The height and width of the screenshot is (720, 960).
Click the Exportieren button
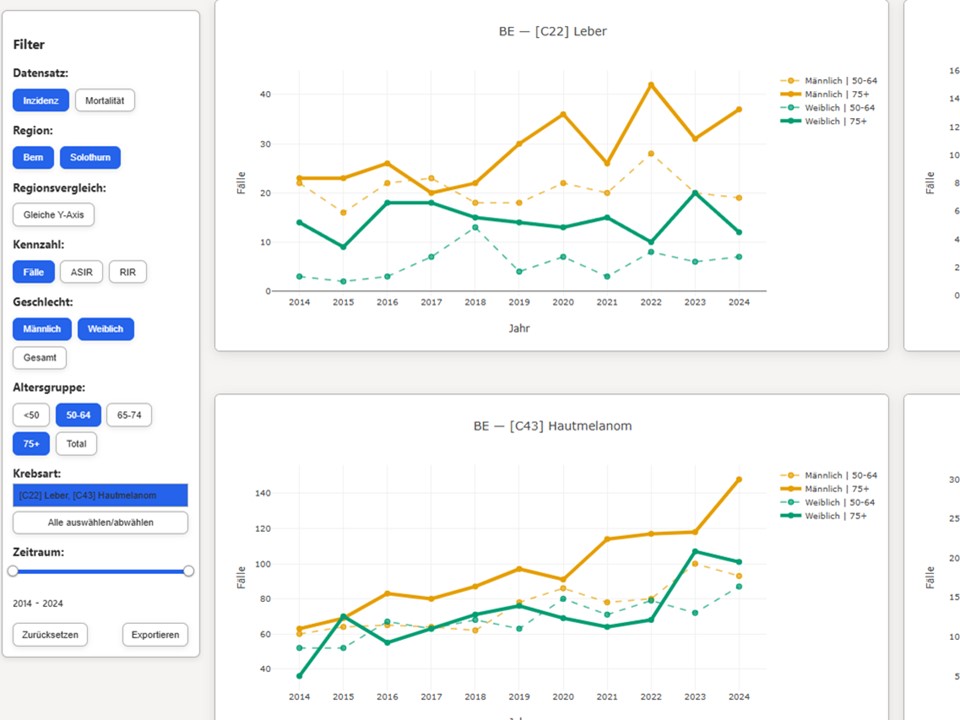[156, 635]
